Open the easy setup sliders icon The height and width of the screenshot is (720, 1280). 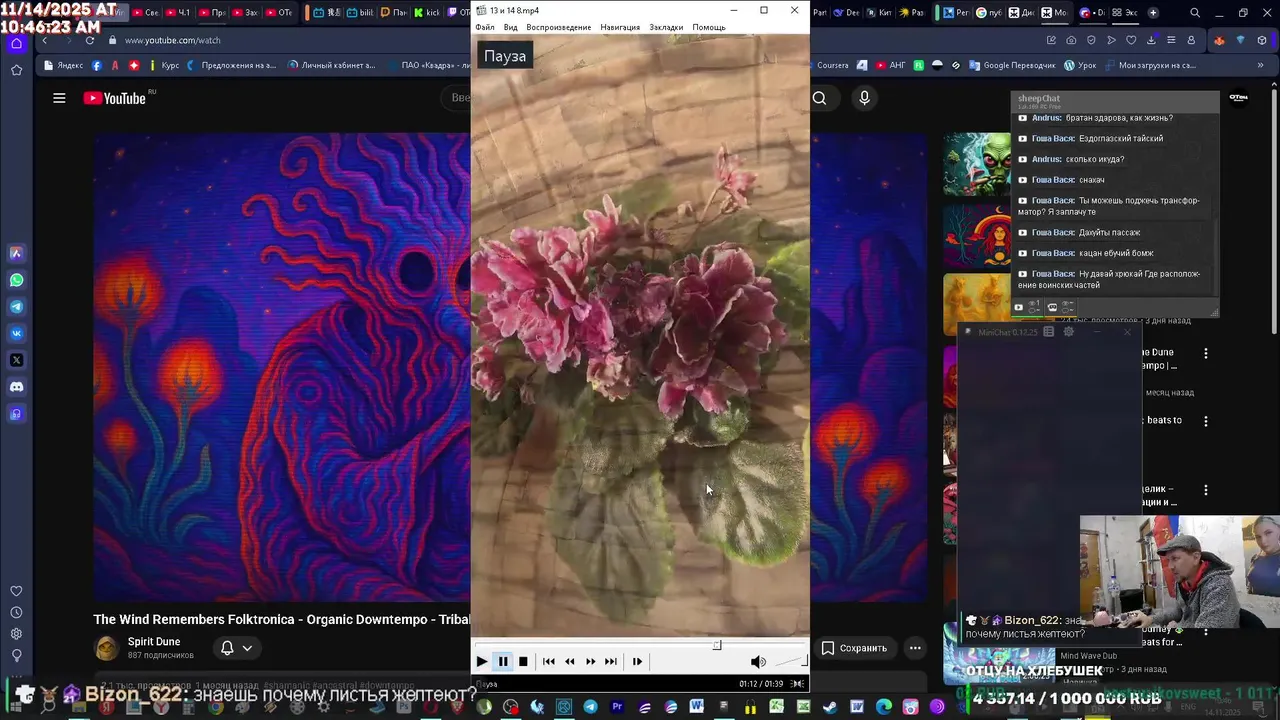(x=1171, y=40)
